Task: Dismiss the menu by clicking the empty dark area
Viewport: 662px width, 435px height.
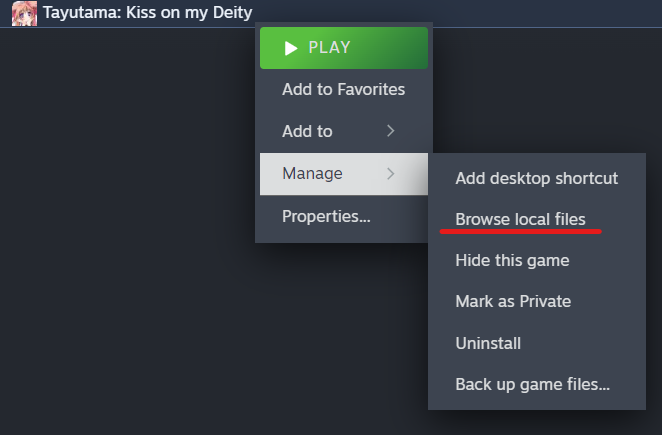Action: (127, 232)
